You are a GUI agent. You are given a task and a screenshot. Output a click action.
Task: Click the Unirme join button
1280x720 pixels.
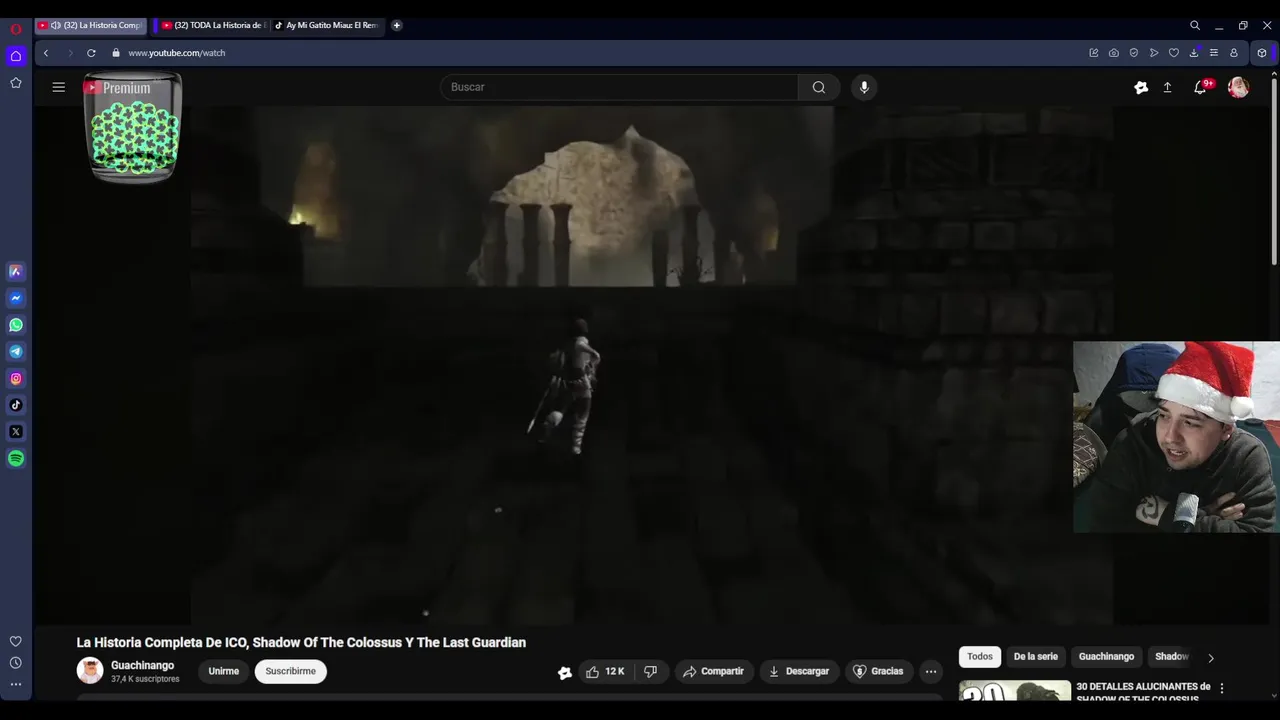[224, 672]
